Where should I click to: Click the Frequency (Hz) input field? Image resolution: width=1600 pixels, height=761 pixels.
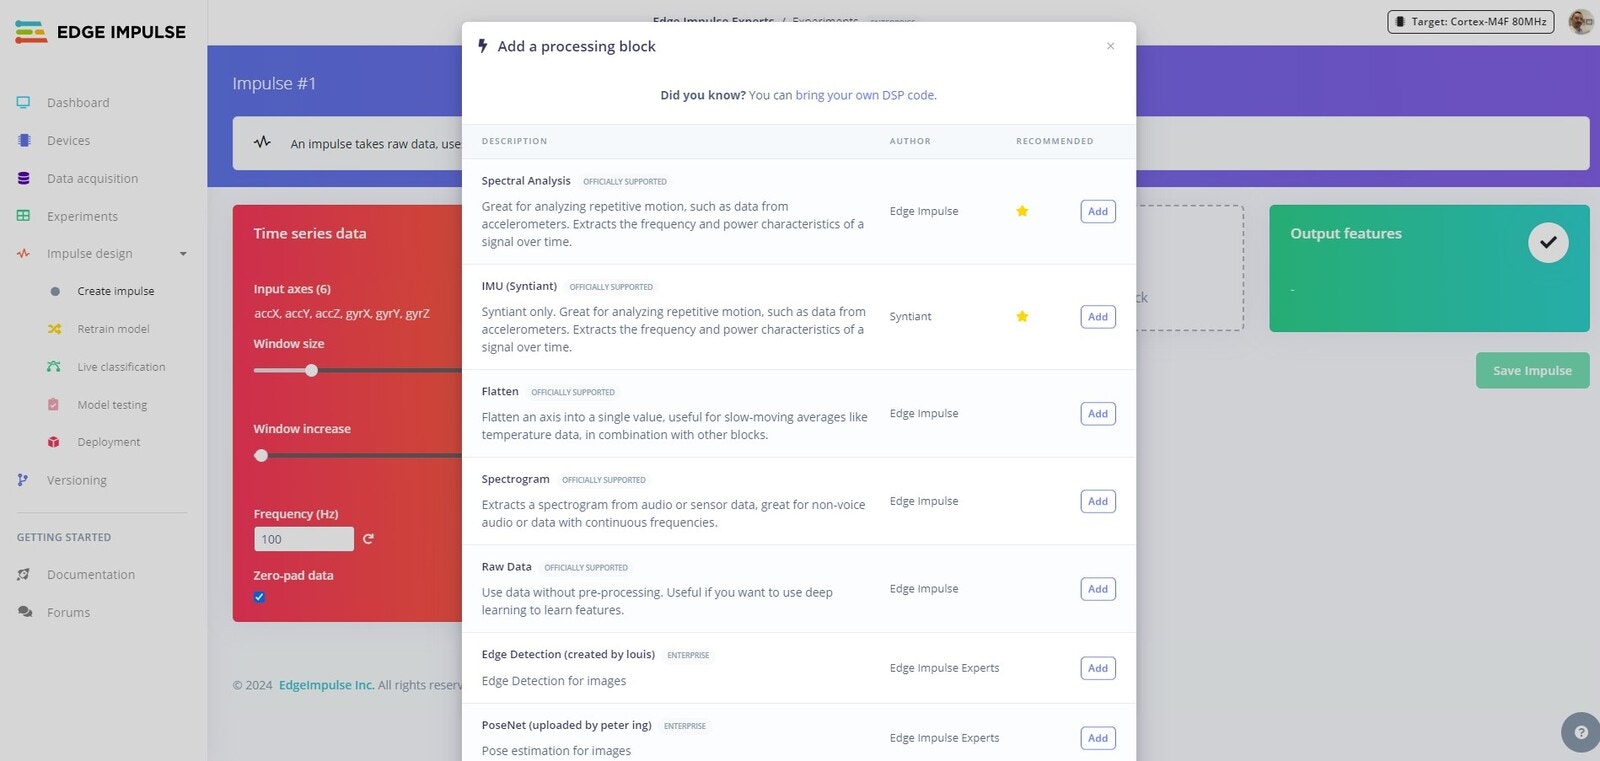point(304,539)
